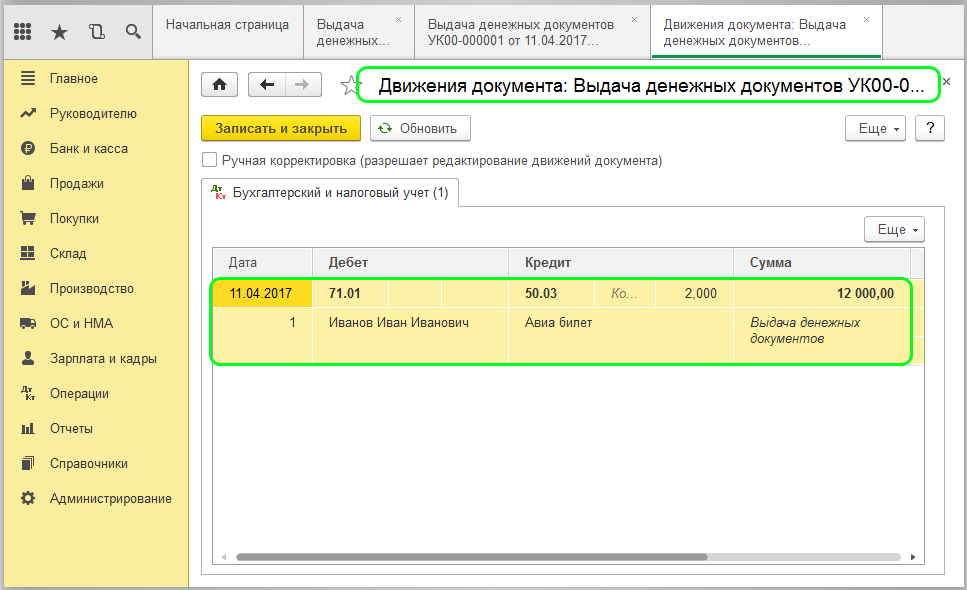This screenshot has width=967, height=590.
Task: Click the Производство factory icon
Action: click(x=28, y=288)
